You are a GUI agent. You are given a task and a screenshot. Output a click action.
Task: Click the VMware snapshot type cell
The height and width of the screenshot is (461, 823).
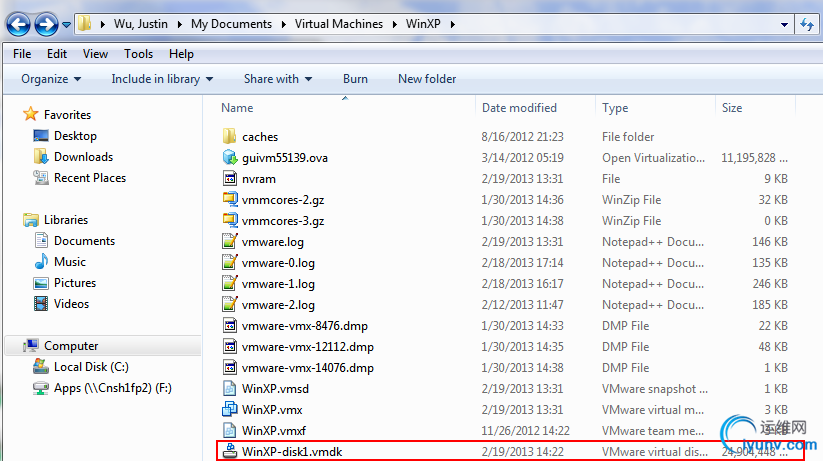click(655, 389)
